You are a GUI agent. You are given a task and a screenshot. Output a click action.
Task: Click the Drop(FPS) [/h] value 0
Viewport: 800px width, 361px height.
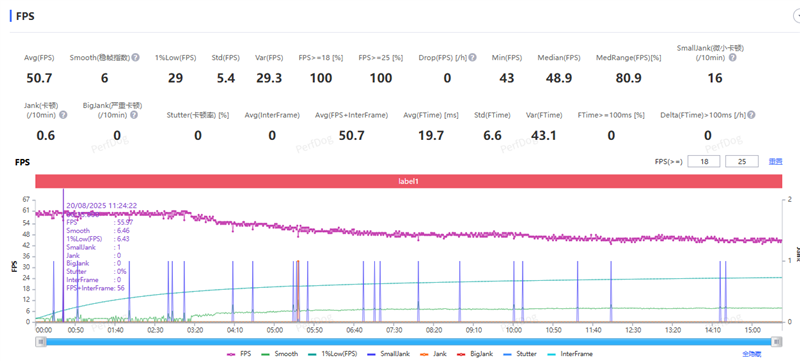pos(447,78)
